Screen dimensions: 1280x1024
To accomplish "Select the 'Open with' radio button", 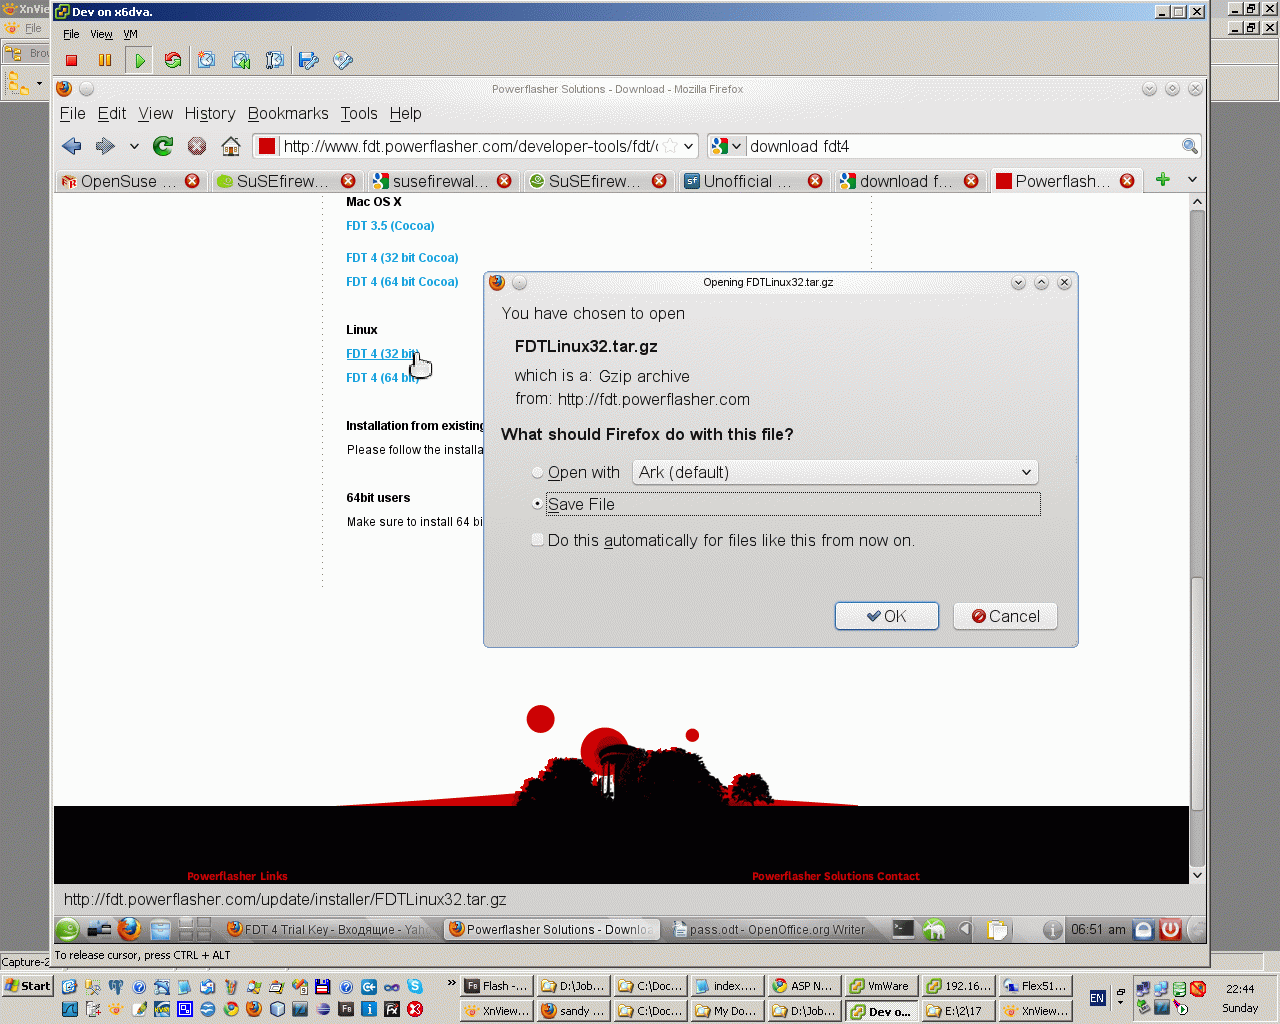I will click(538, 472).
